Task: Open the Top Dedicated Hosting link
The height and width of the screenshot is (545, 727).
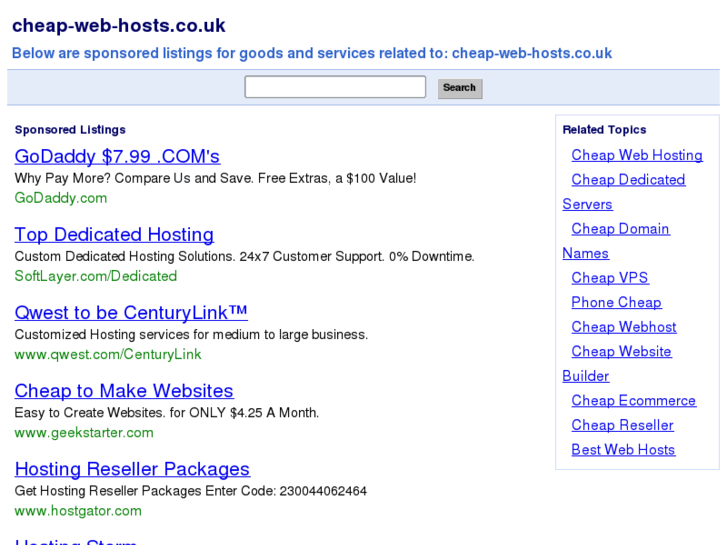Action: coord(114,234)
